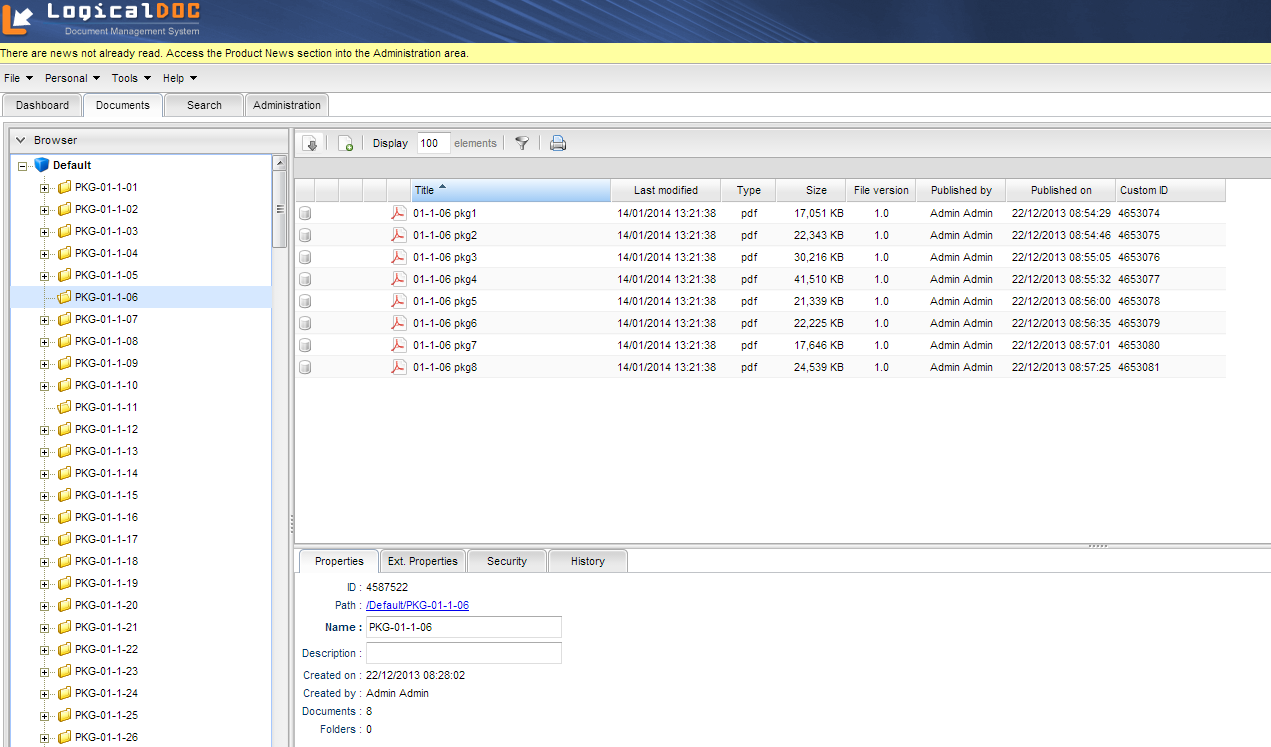This screenshot has width=1271, height=747.
Task: Open the filter funnel icon
Action: click(522, 143)
